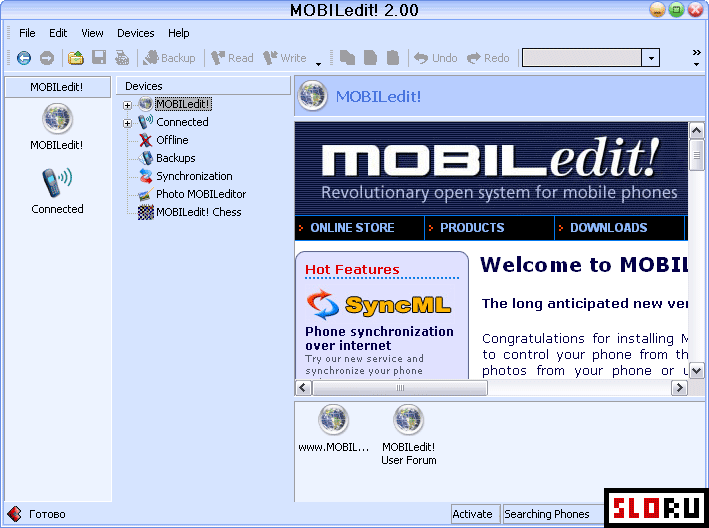The height and width of the screenshot is (528, 709).
Task: Select MOBILedit! Chess in the Devices tree
Action: 199,212
